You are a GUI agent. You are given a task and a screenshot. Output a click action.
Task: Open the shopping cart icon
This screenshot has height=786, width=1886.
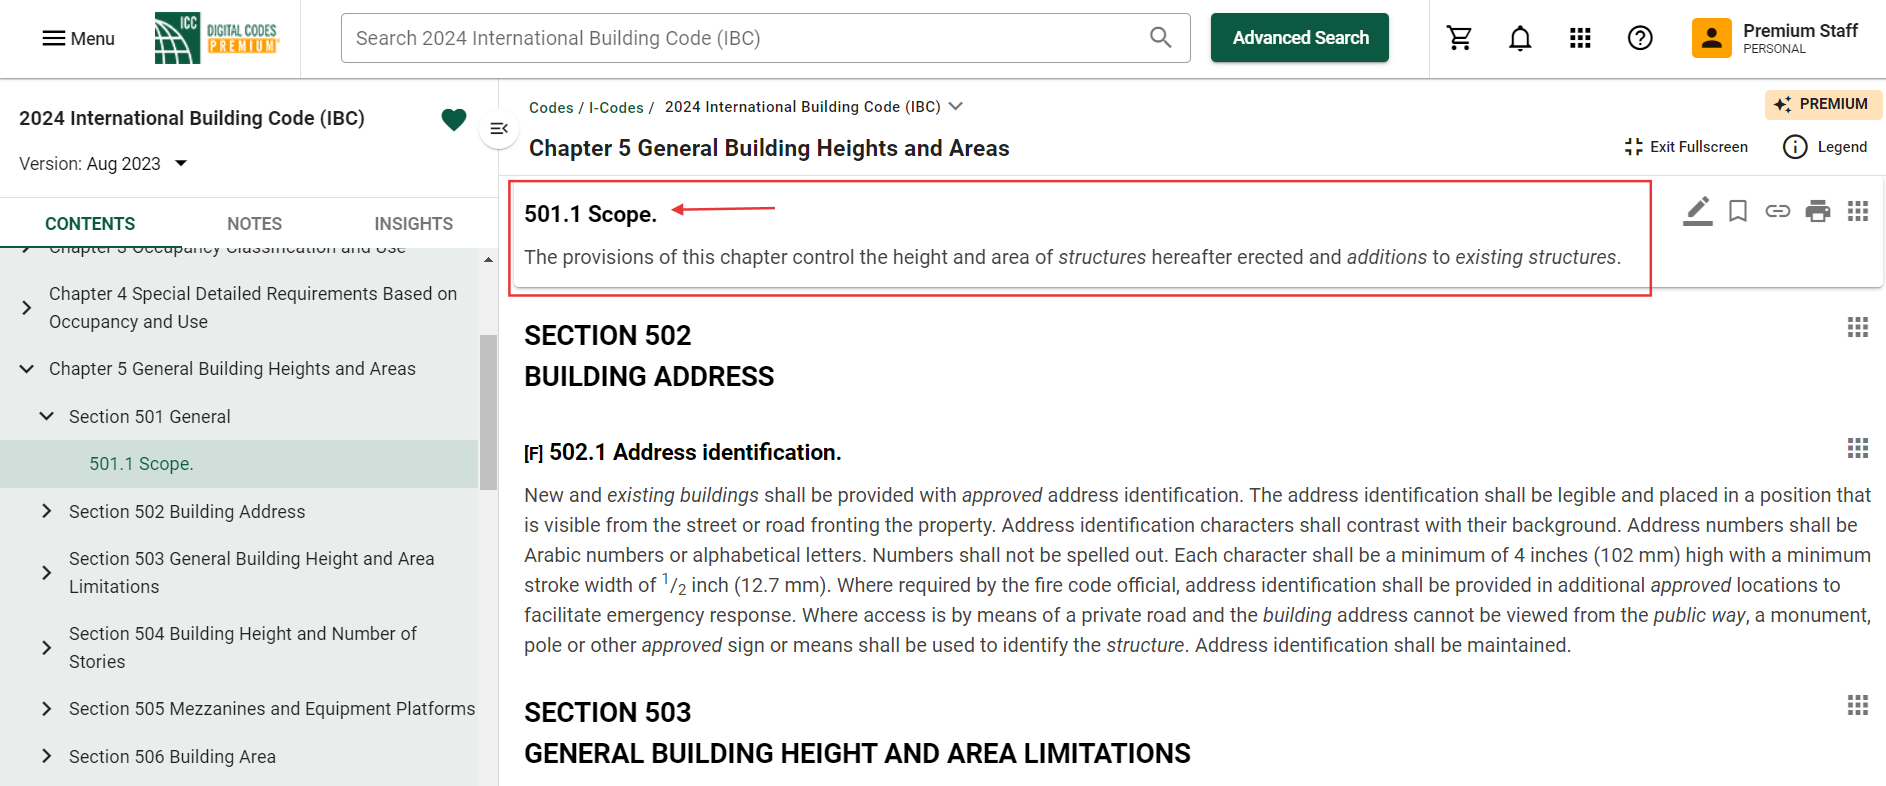click(1459, 38)
